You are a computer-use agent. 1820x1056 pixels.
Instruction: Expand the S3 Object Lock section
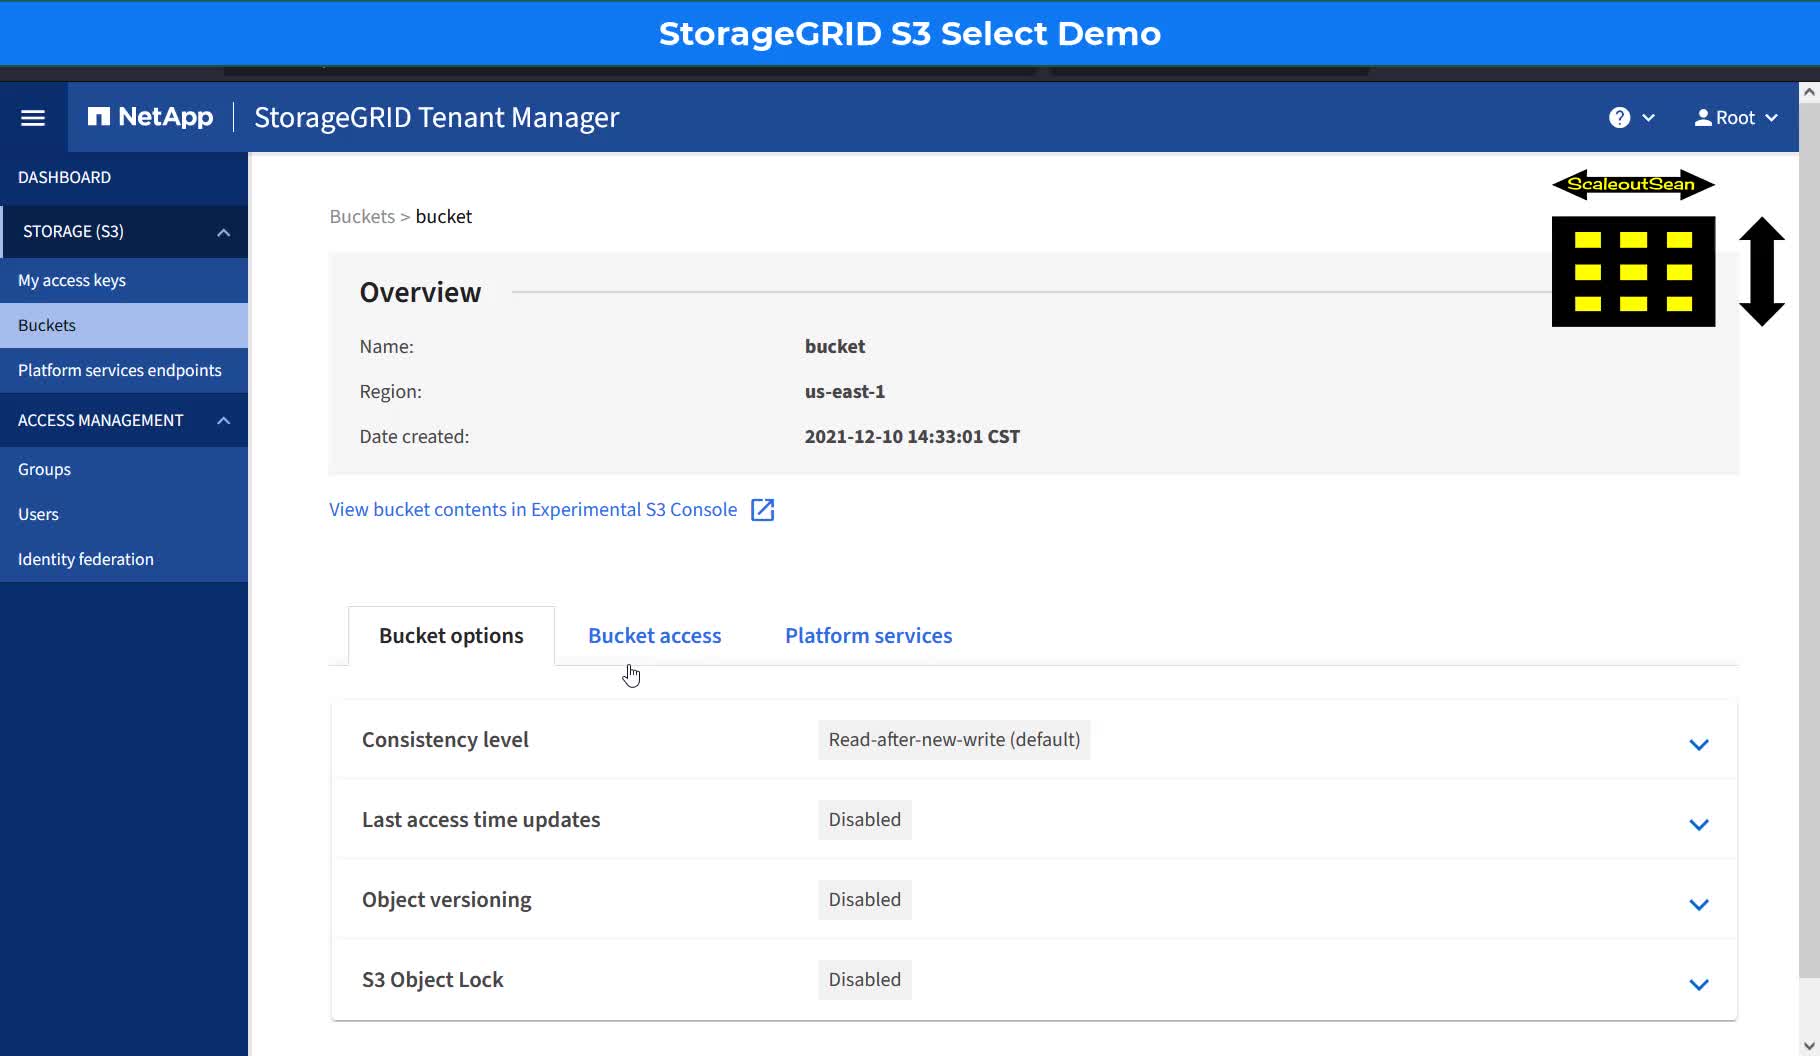1698,984
